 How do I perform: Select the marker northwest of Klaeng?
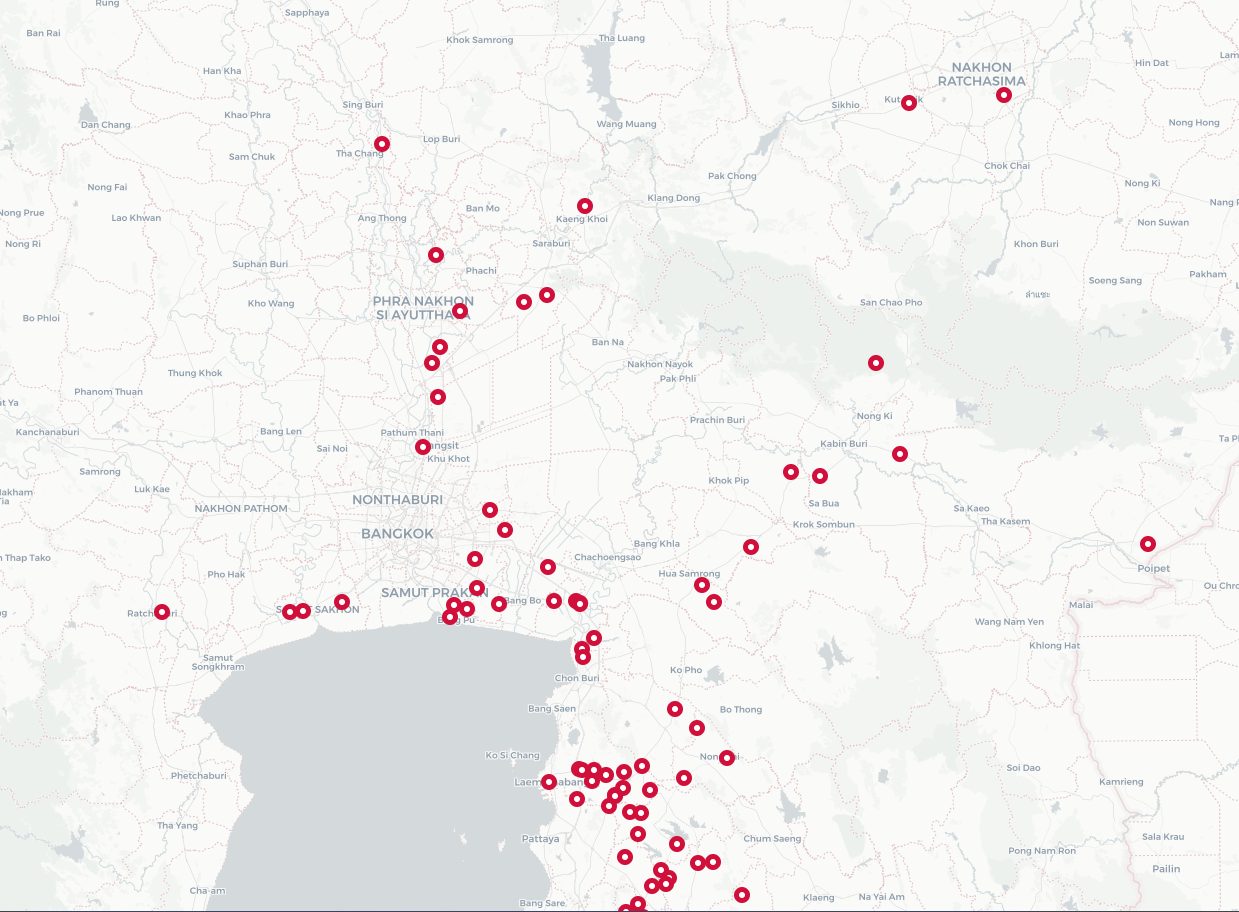click(742, 895)
